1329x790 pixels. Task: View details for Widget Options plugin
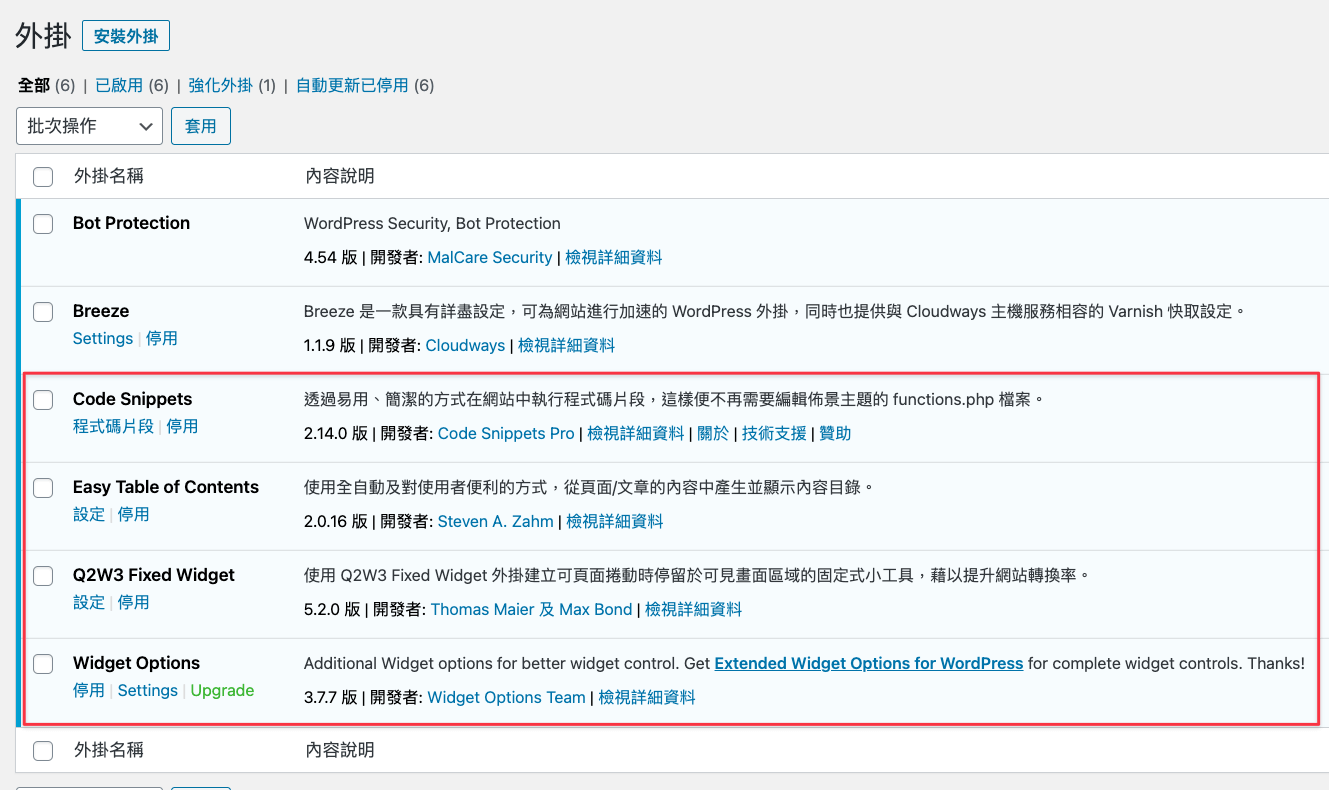coord(647,697)
